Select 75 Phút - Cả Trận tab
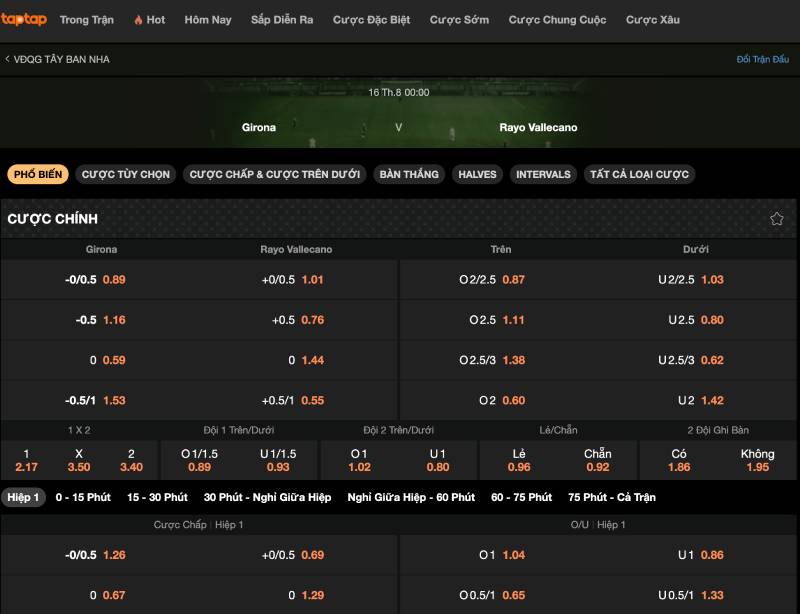 [612, 497]
